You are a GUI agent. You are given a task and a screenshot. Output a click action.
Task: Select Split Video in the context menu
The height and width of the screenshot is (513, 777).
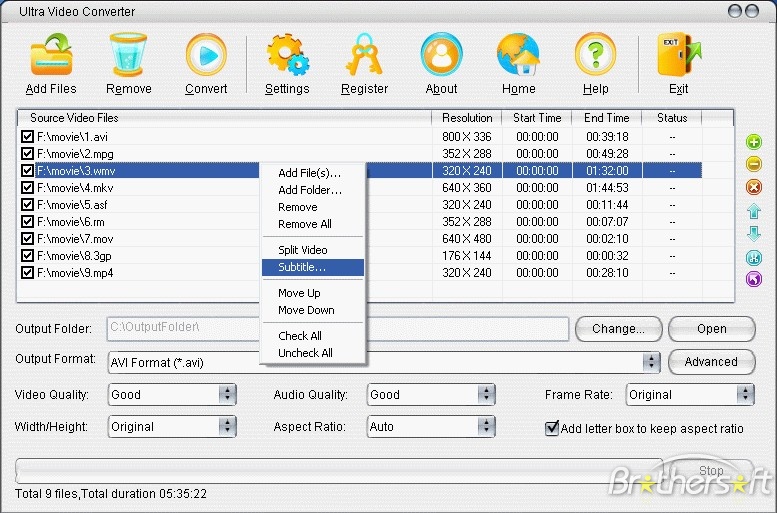(x=313, y=250)
